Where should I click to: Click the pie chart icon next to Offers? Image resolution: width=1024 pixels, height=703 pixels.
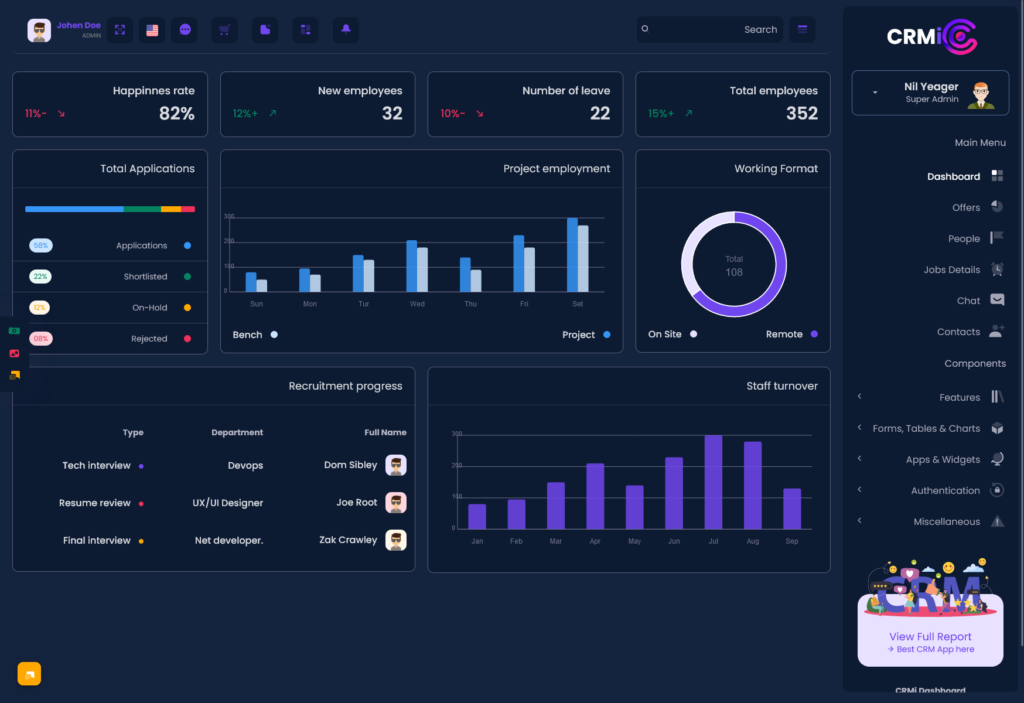(997, 206)
